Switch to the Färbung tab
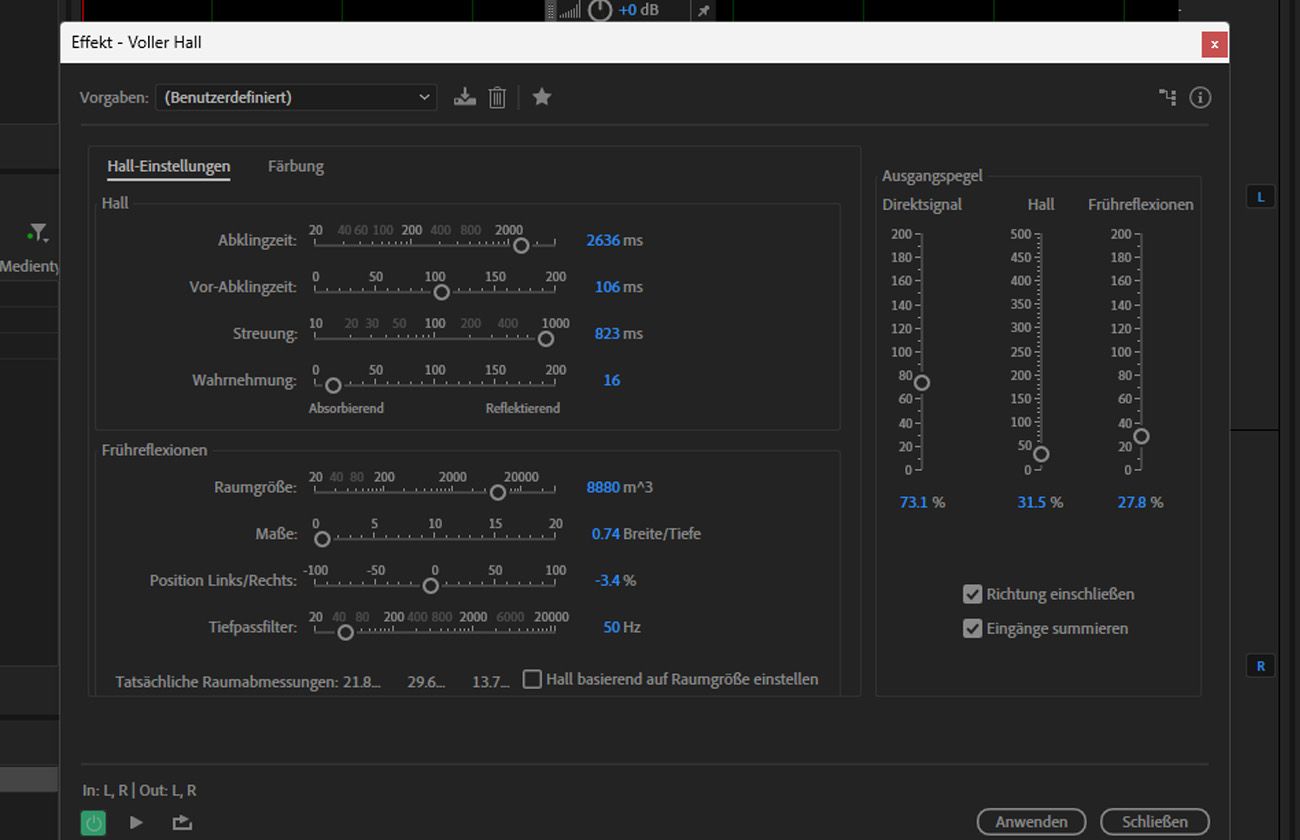The width and height of the screenshot is (1300, 840). [295, 166]
